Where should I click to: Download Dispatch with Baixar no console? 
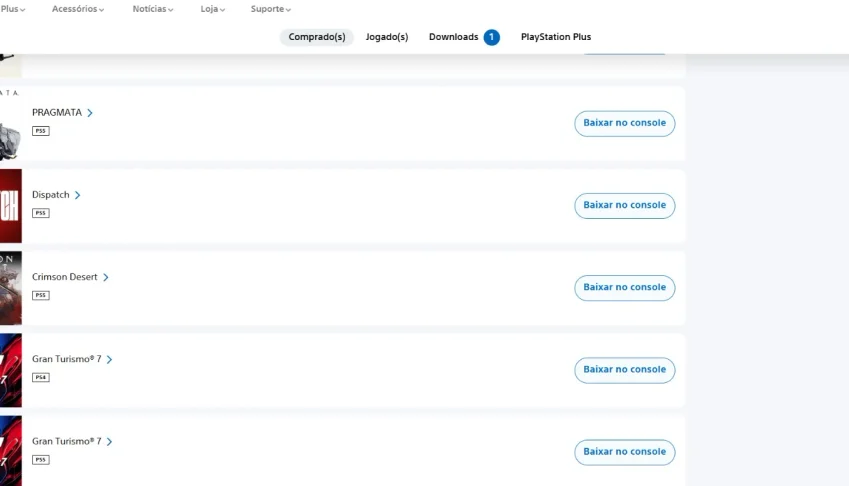tap(624, 206)
